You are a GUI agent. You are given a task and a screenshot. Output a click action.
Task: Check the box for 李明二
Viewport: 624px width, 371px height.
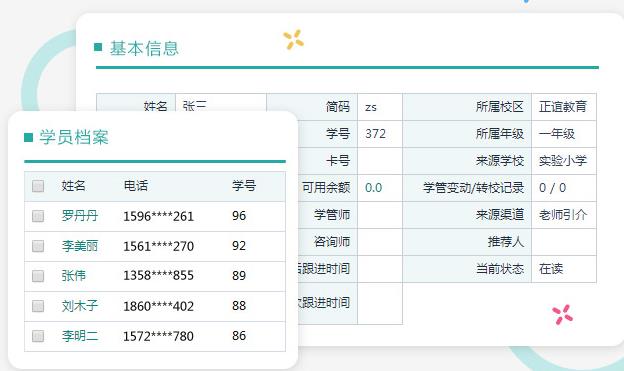[38, 336]
